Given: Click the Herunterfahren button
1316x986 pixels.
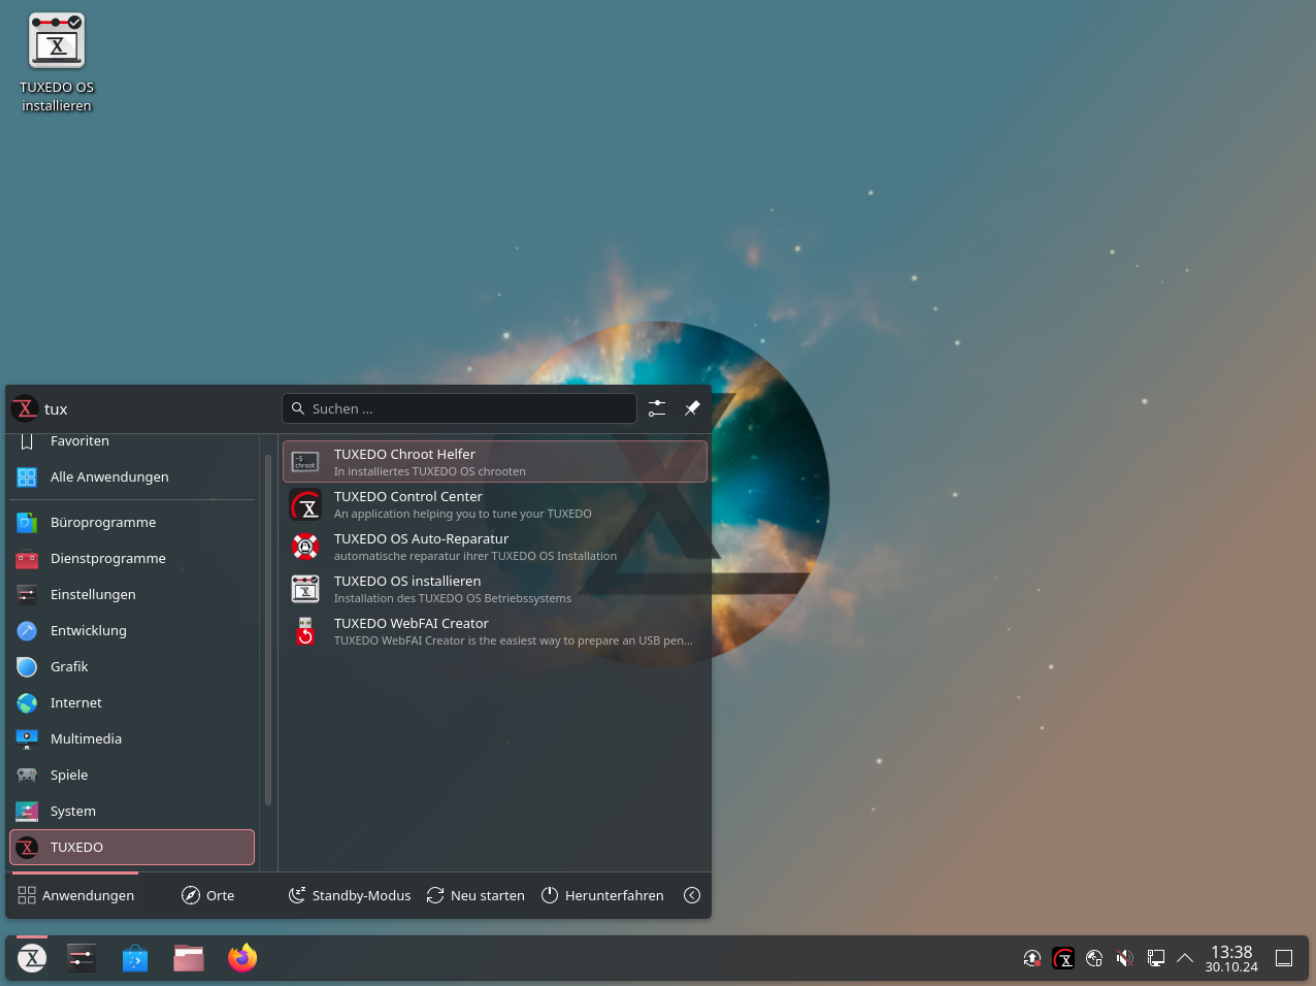Looking at the screenshot, I should coord(602,895).
